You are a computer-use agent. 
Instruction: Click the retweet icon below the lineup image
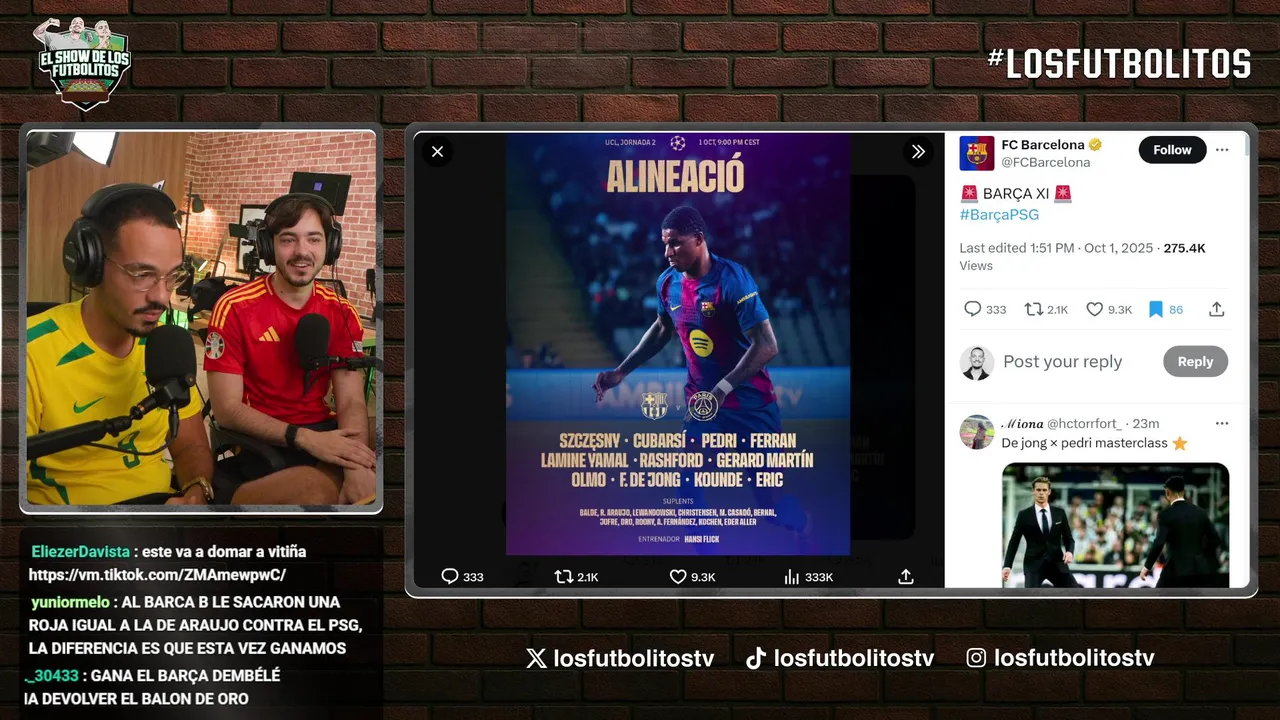tap(564, 576)
